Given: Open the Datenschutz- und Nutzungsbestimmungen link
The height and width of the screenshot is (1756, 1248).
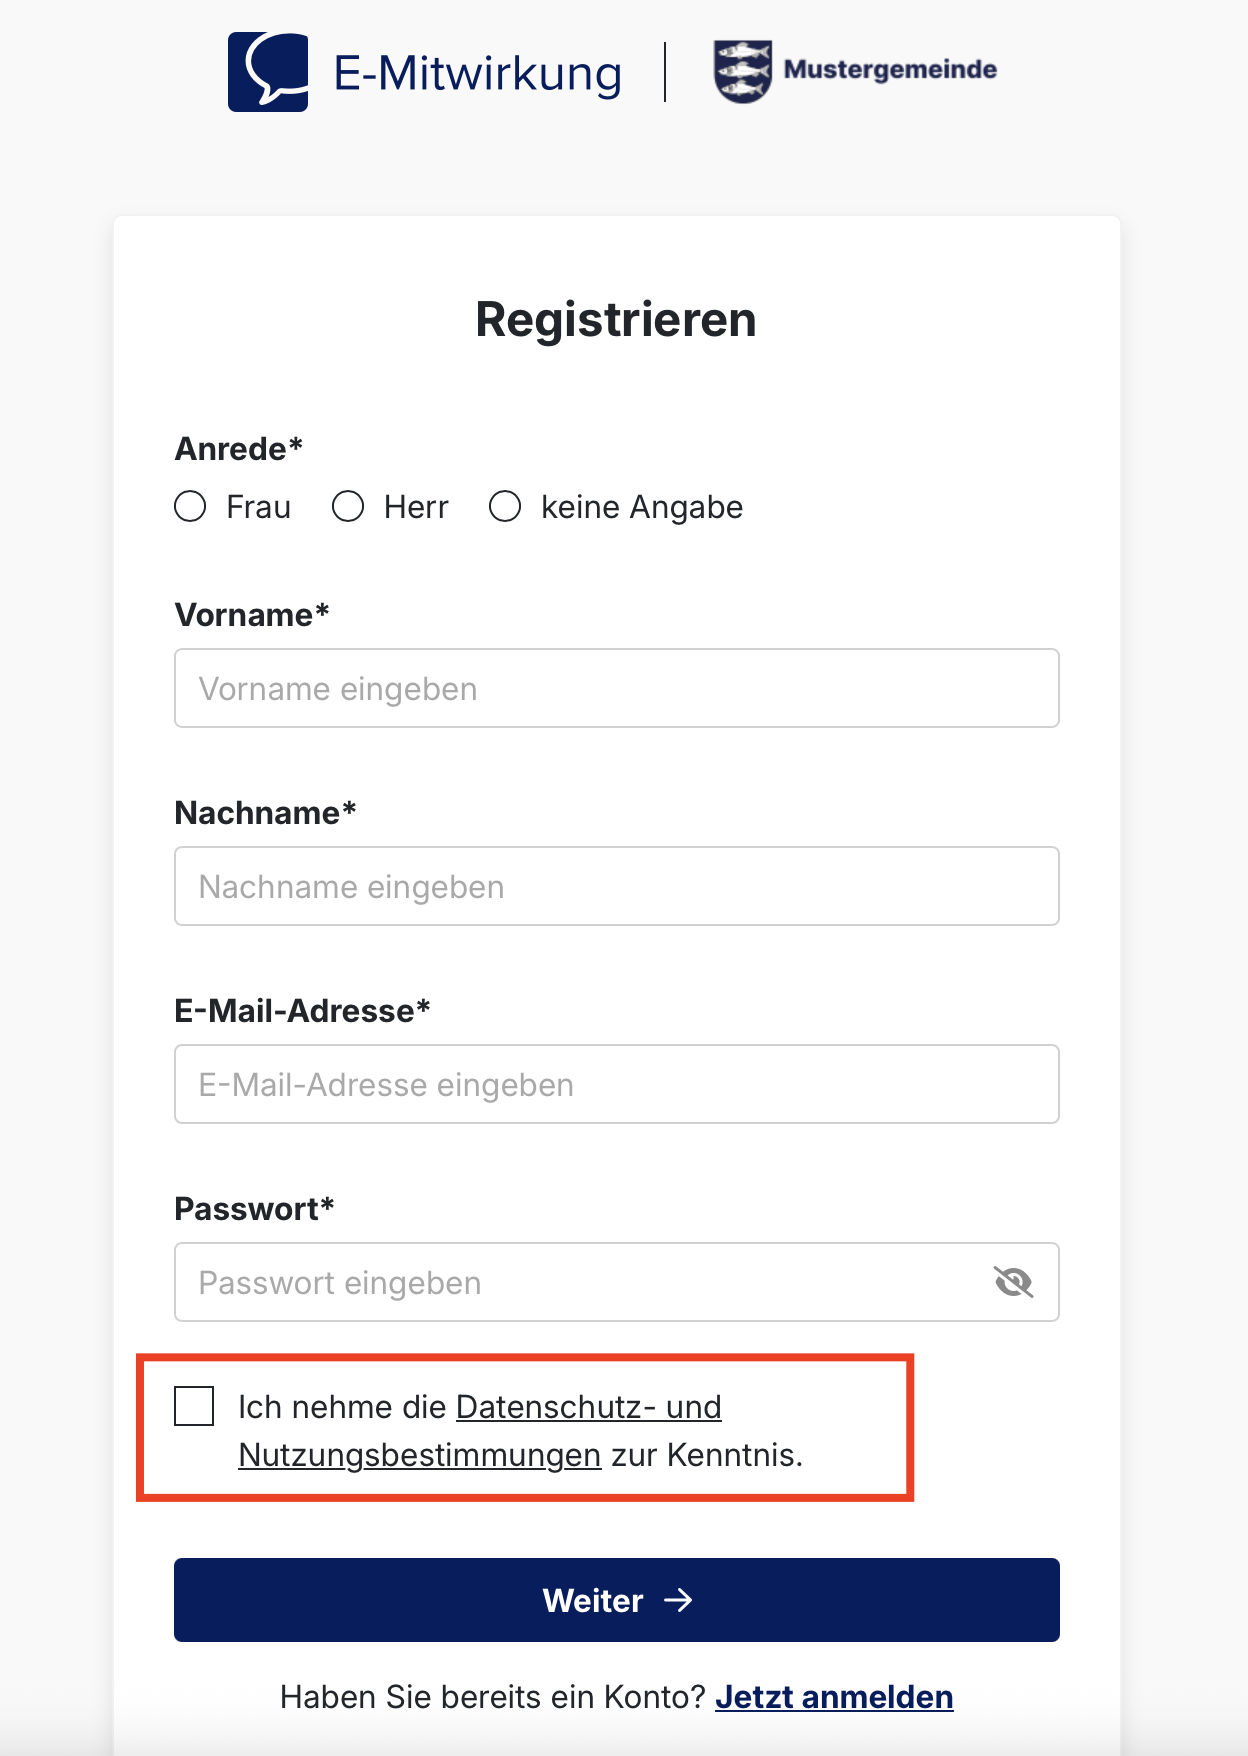Looking at the screenshot, I should point(480,1430).
